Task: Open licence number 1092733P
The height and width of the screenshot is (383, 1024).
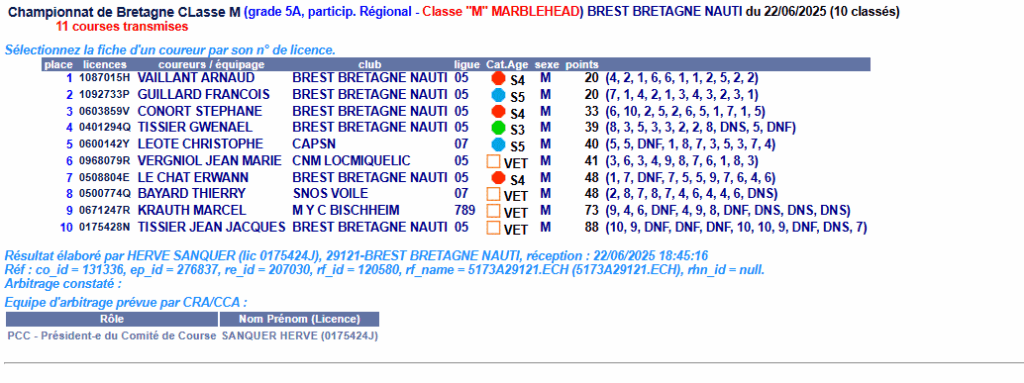Action: pyautogui.click(x=104, y=94)
